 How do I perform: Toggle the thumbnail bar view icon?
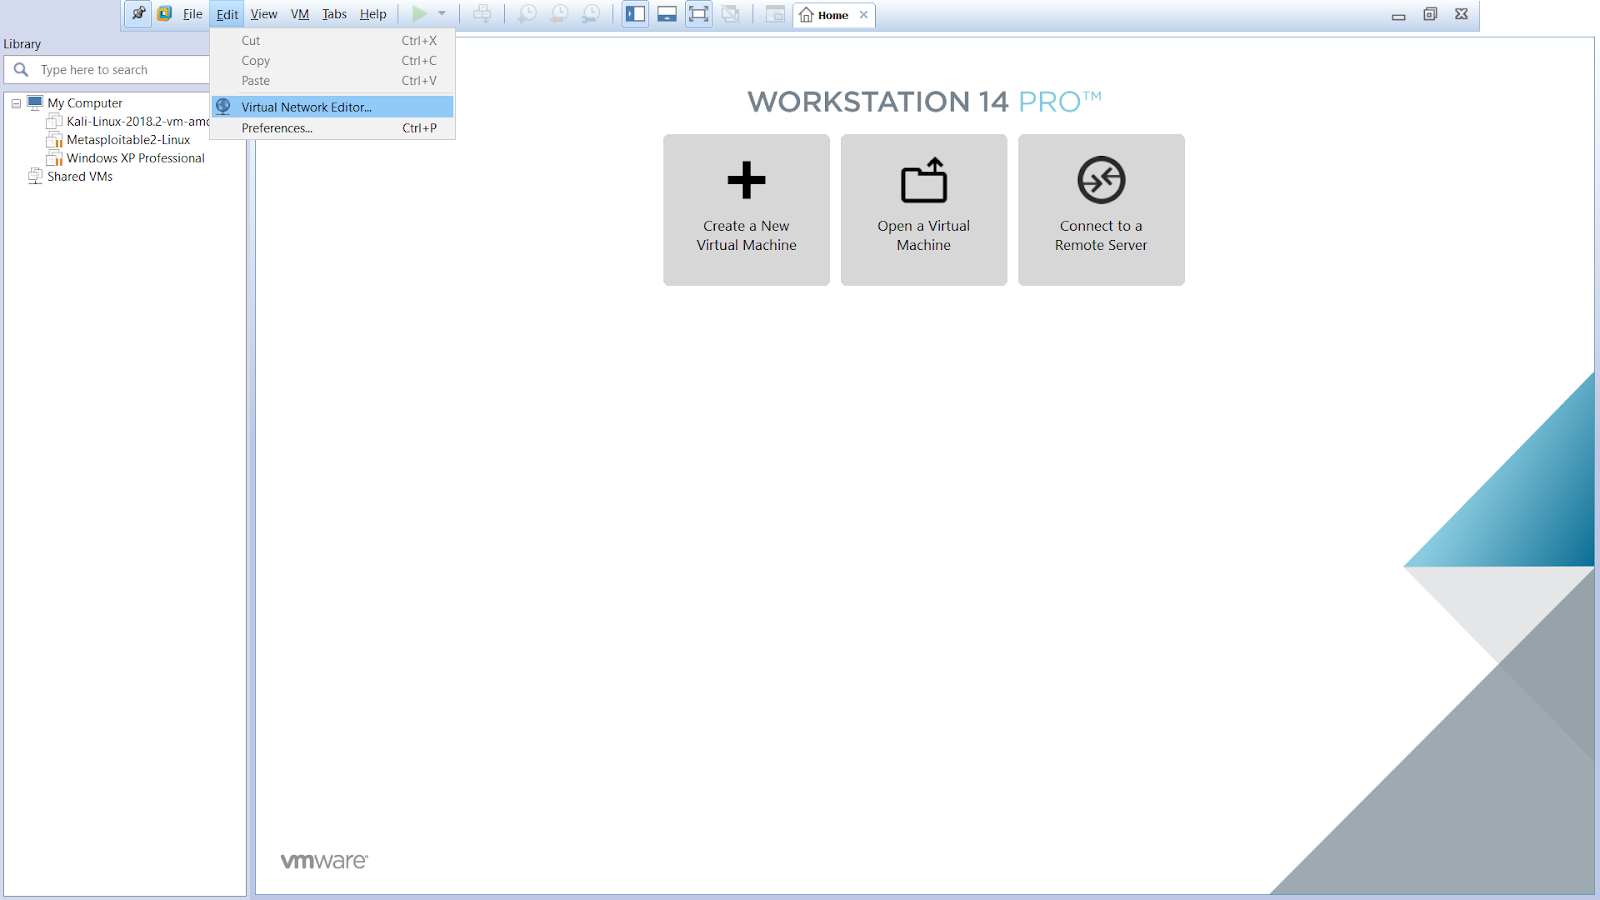[667, 14]
